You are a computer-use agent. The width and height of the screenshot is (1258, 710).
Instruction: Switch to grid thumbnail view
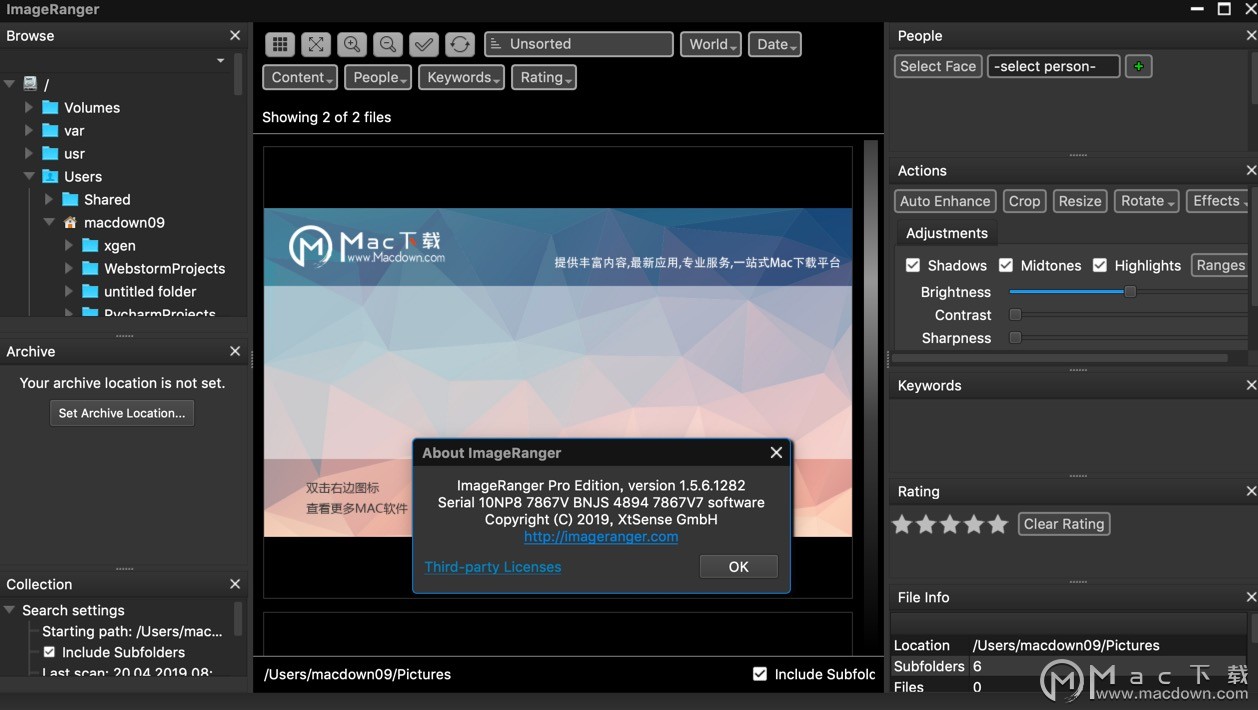click(280, 44)
